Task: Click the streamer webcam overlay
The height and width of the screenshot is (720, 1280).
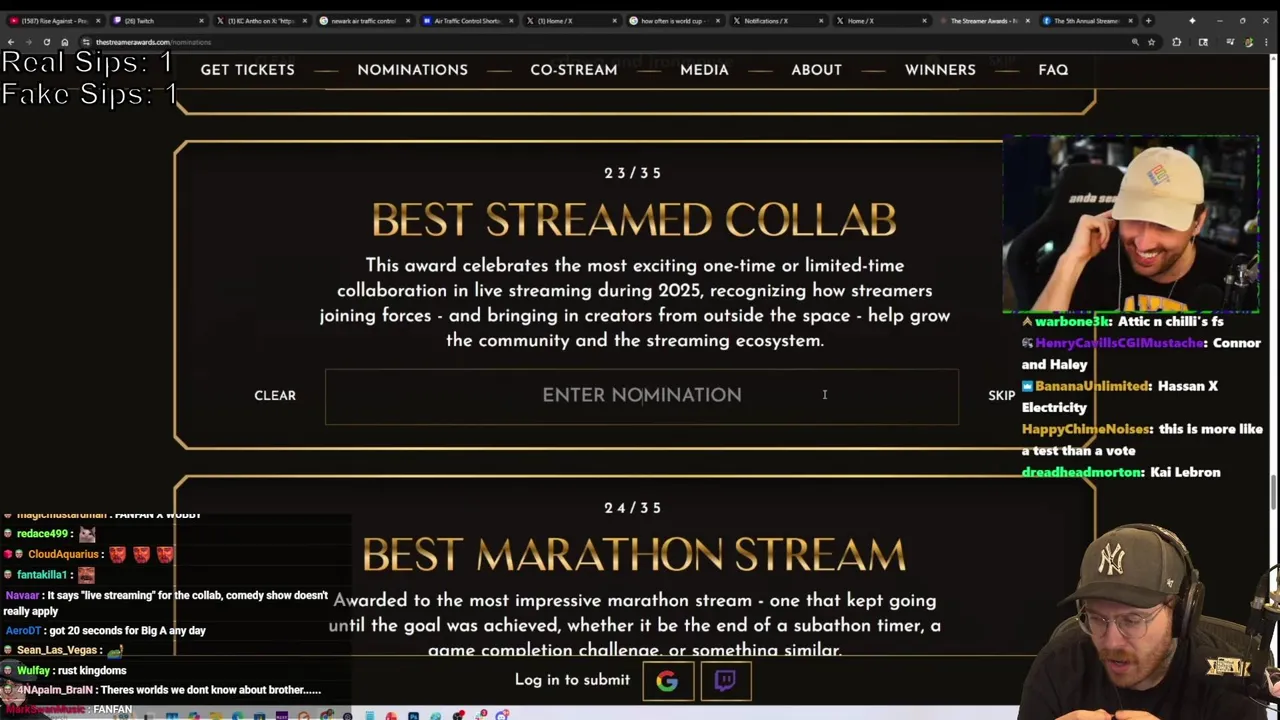Action: pyautogui.click(x=1131, y=225)
